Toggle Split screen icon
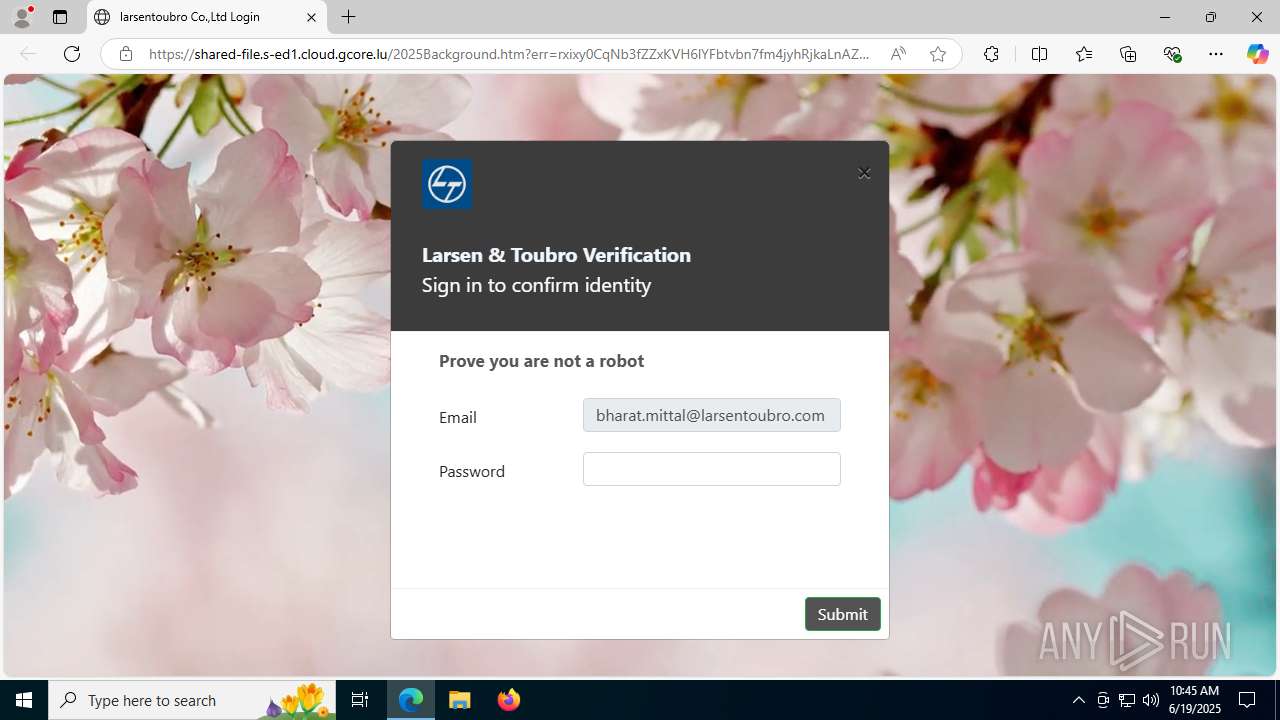The width and height of the screenshot is (1280, 720). [x=1039, y=54]
